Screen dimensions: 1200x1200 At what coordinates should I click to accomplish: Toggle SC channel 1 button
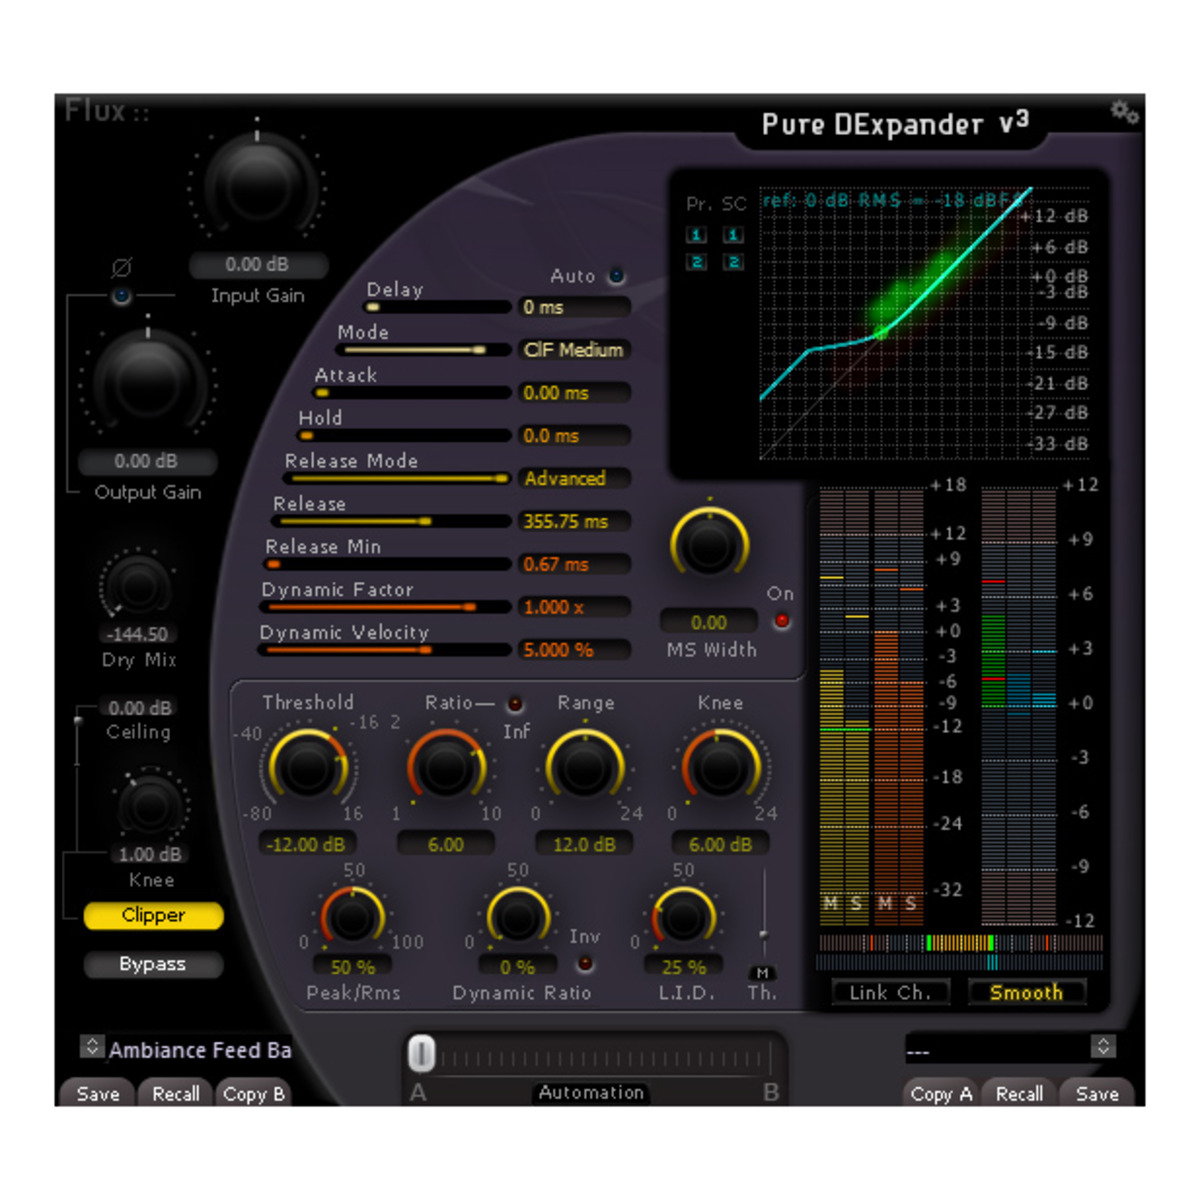[x=733, y=235]
